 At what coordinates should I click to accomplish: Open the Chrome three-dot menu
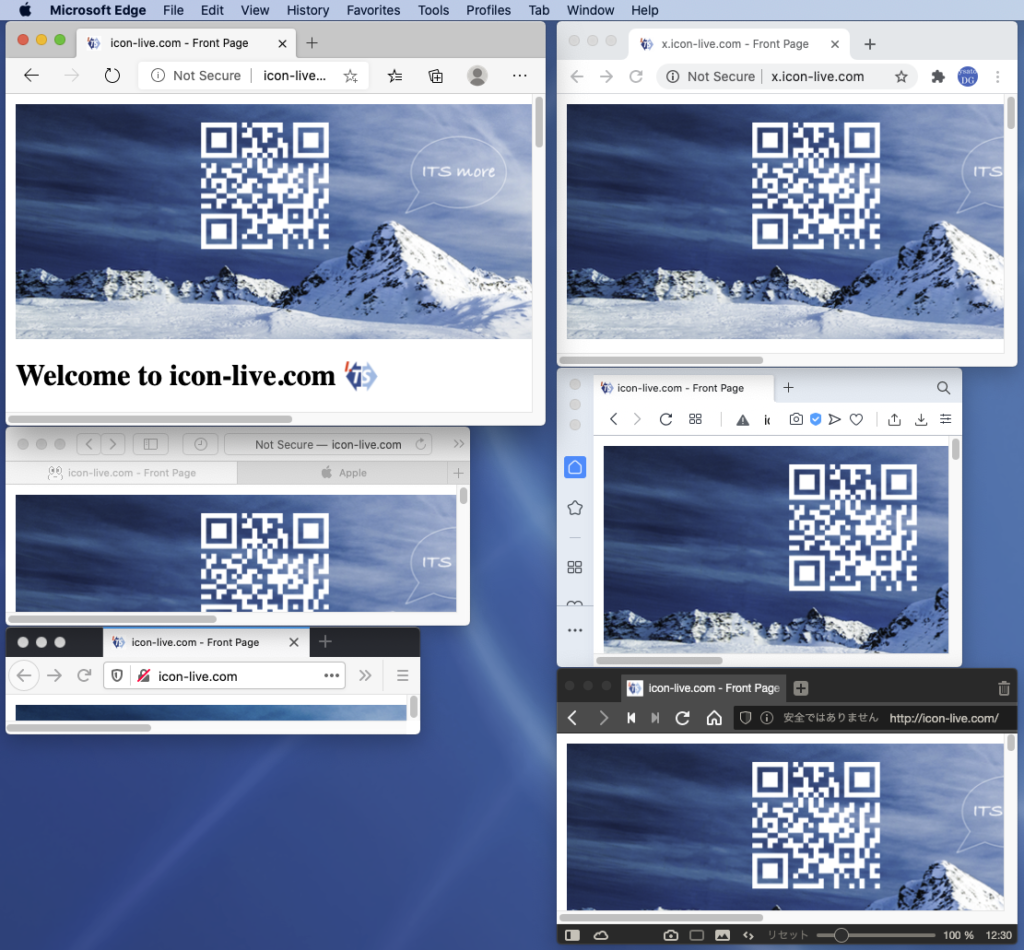[997, 76]
